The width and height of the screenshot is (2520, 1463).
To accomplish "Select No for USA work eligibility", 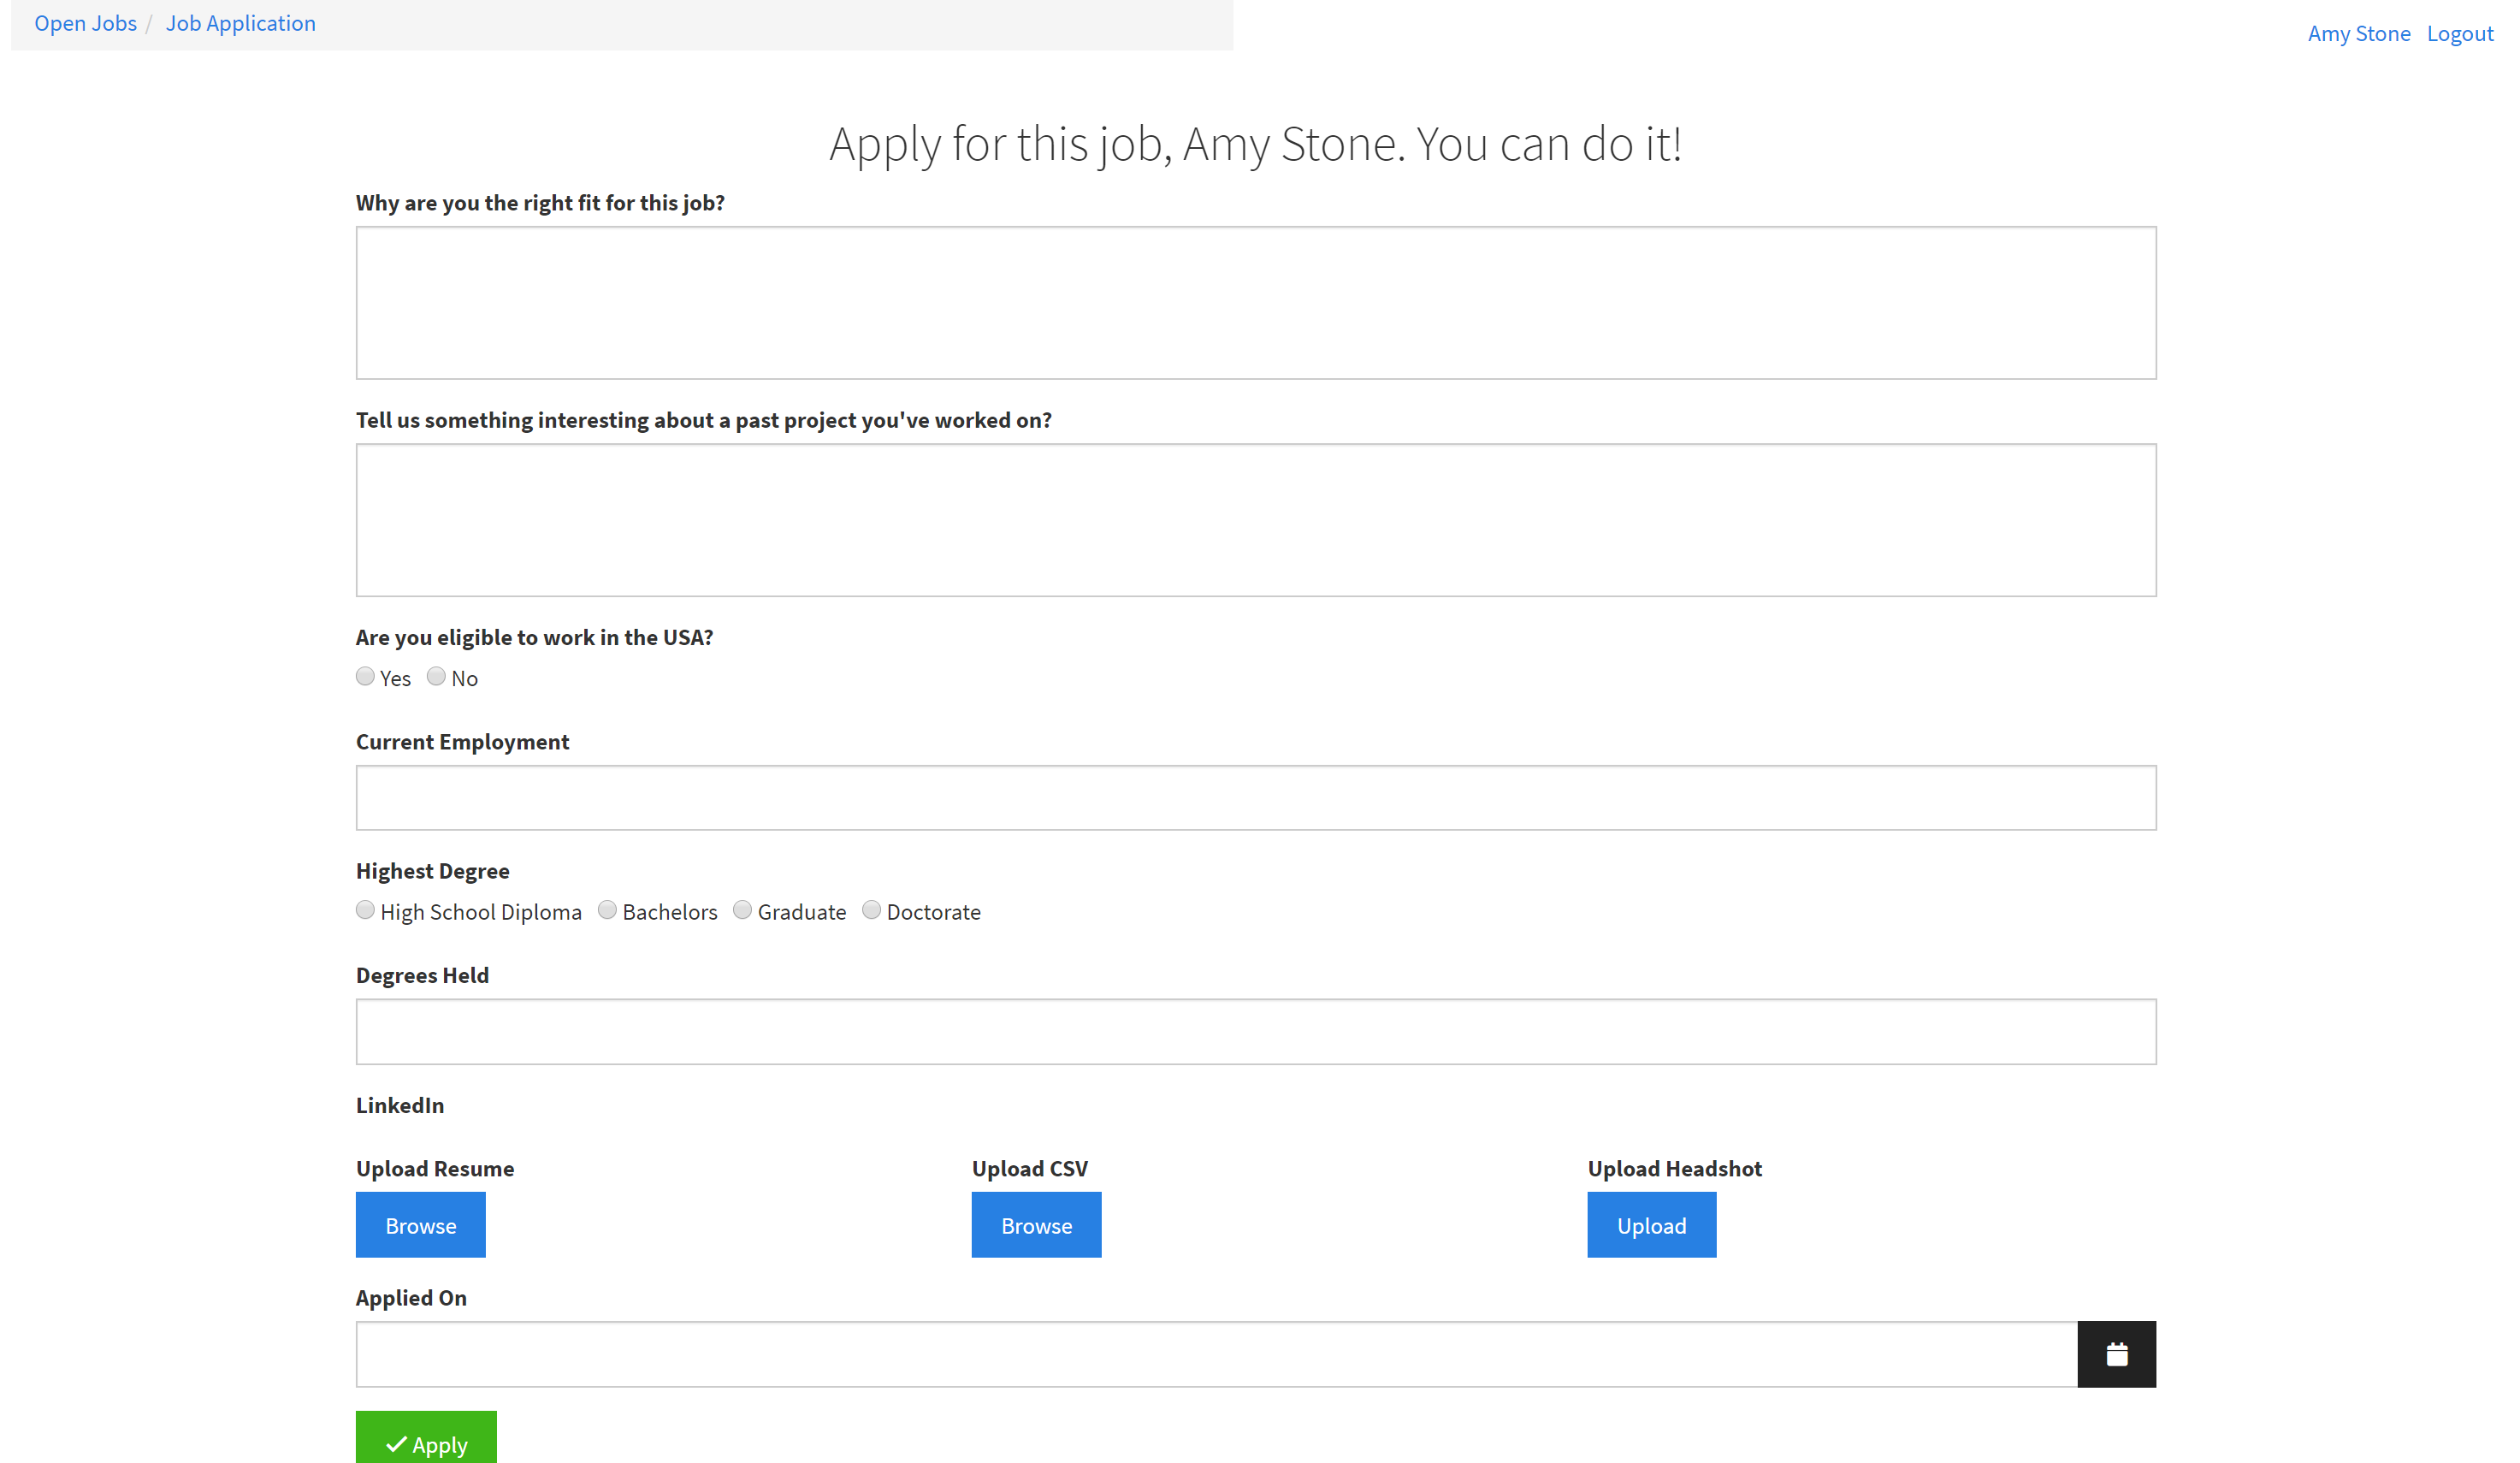I will [436, 677].
